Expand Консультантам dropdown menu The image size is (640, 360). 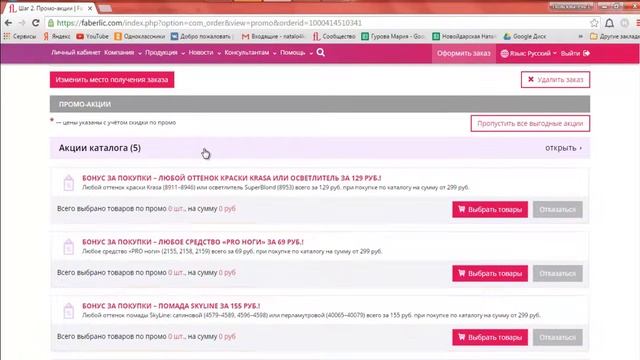[x=250, y=53]
